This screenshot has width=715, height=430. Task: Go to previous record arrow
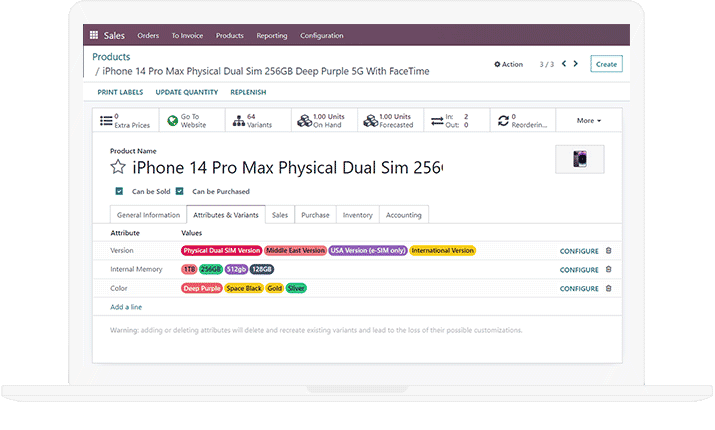[563, 64]
